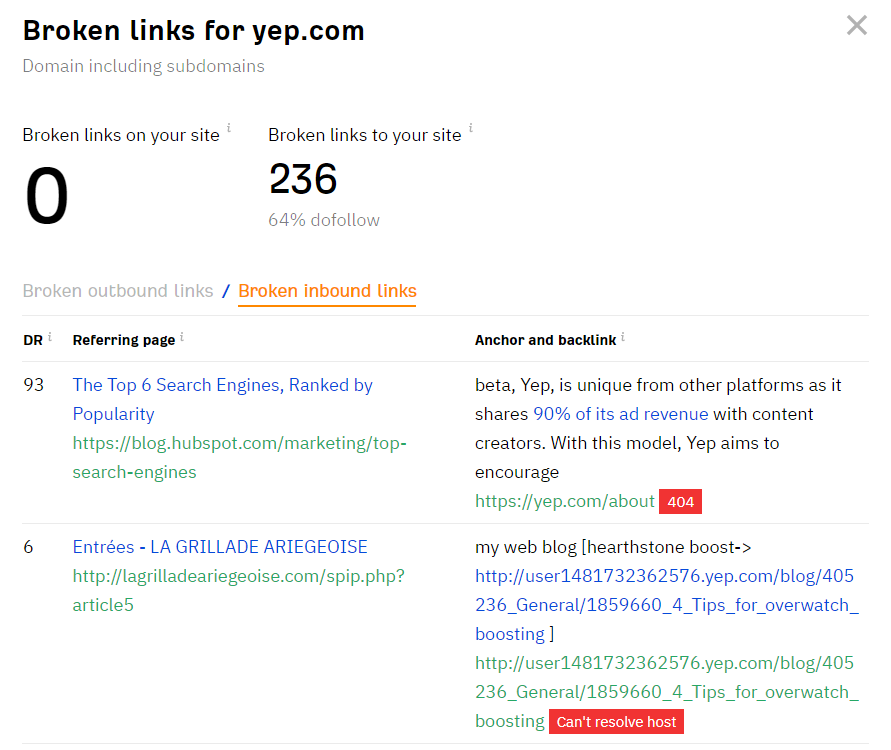Close the Broken links report
The width and height of the screenshot is (891, 750).
point(856,26)
